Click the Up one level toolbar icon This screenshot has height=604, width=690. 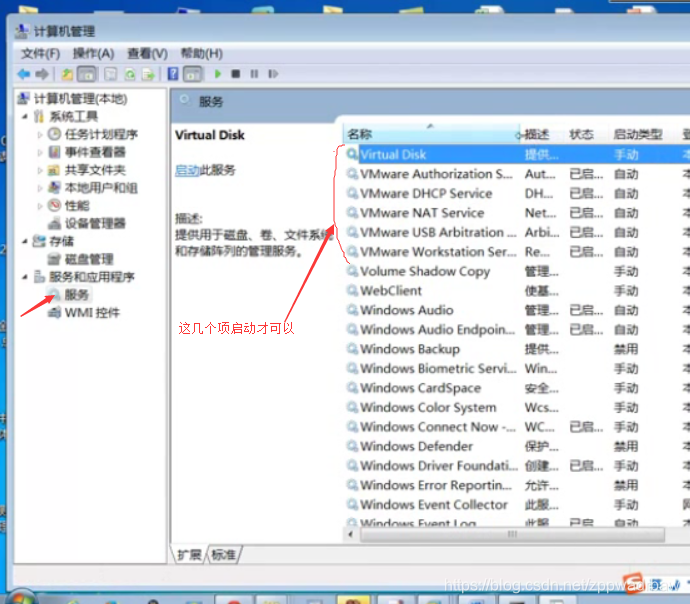pos(67,74)
